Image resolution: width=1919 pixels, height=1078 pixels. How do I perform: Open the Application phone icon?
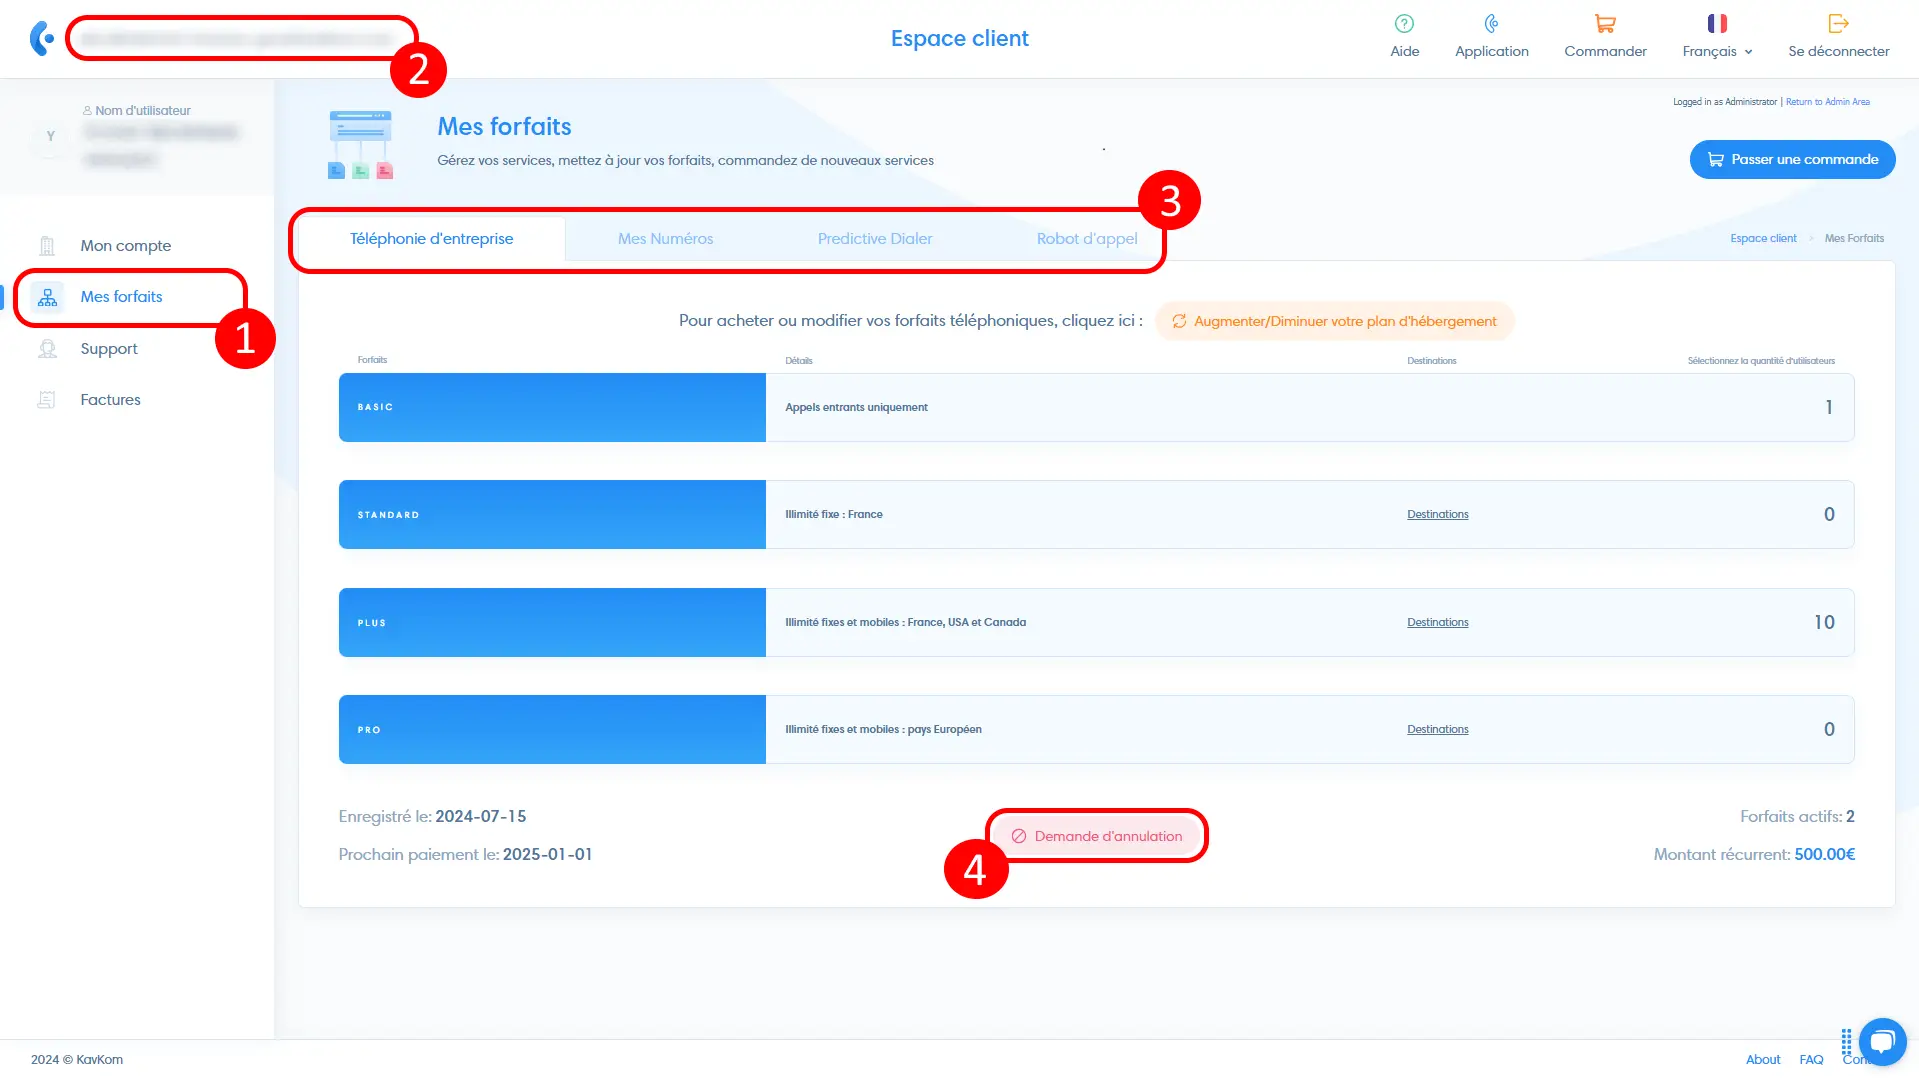[x=1491, y=24]
